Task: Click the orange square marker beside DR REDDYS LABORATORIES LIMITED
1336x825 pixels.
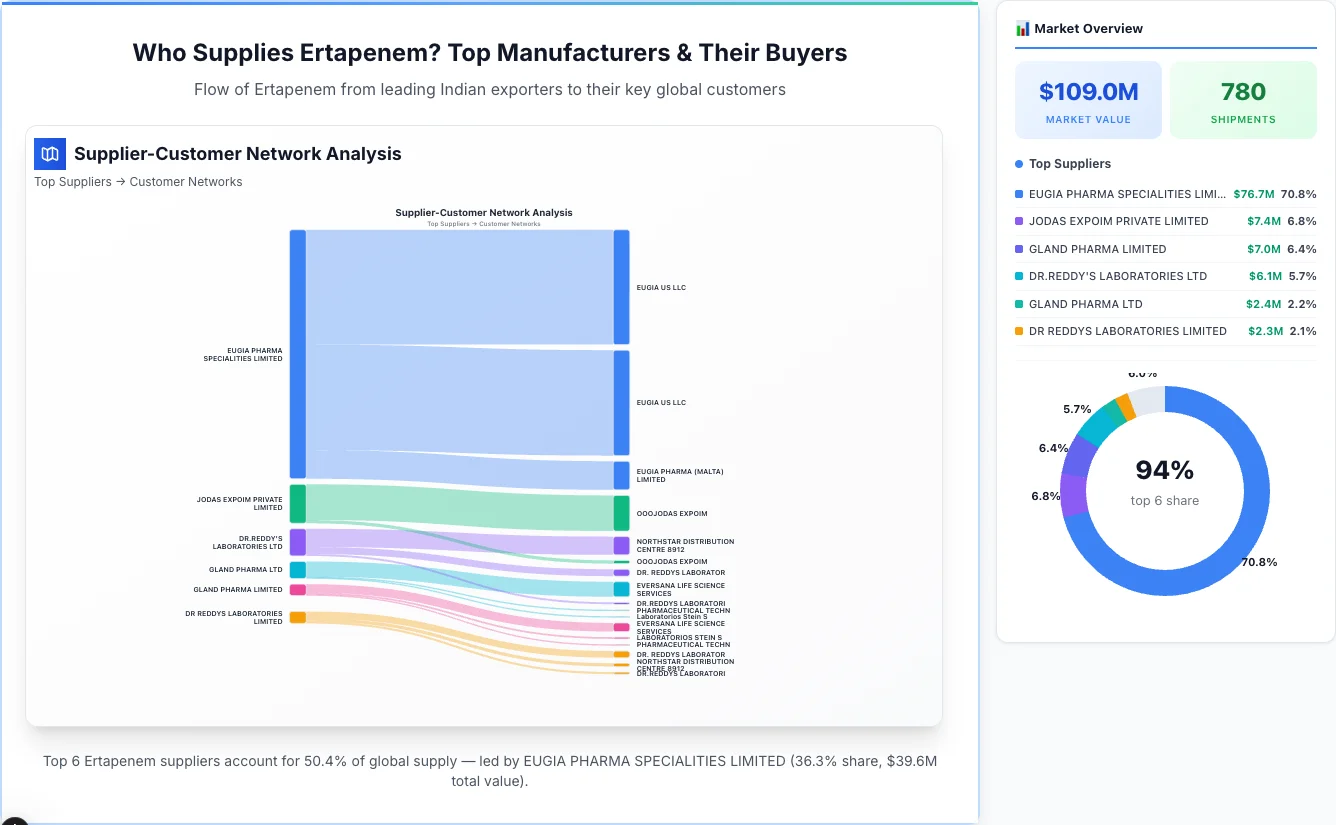Action: click(x=1019, y=330)
